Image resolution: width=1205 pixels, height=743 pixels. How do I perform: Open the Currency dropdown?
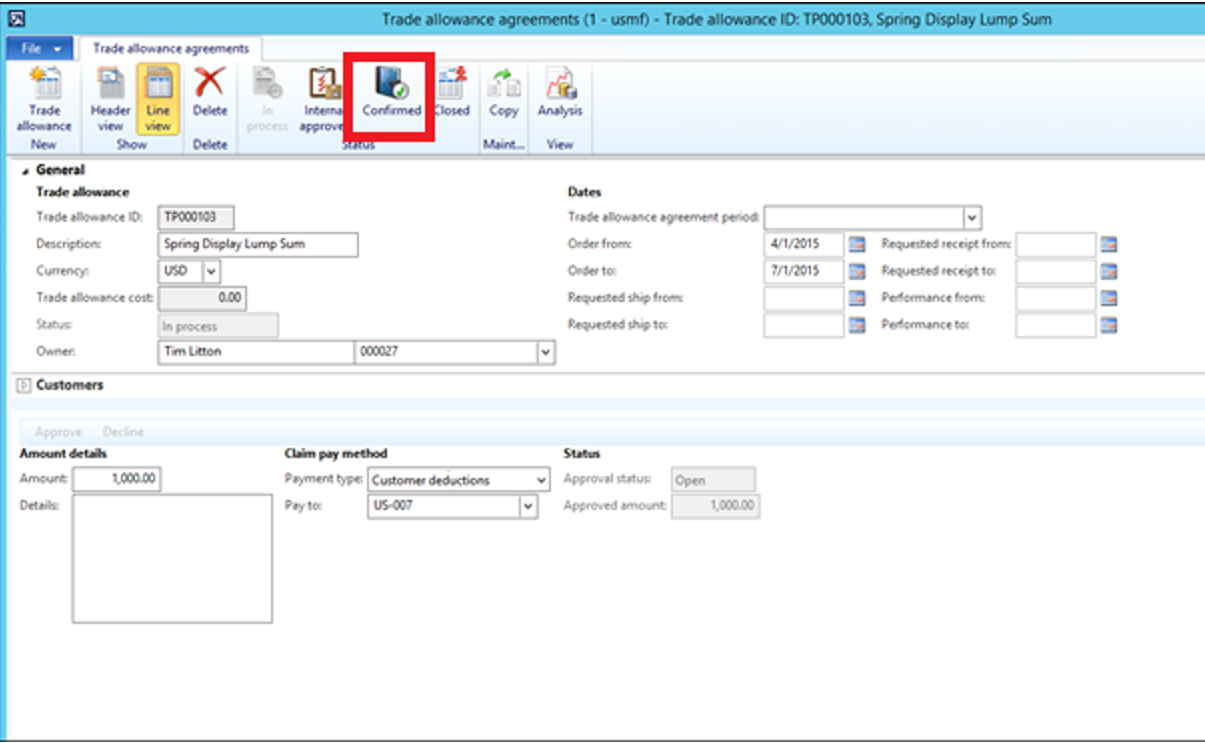pyautogui.click(x=211, y=271)
